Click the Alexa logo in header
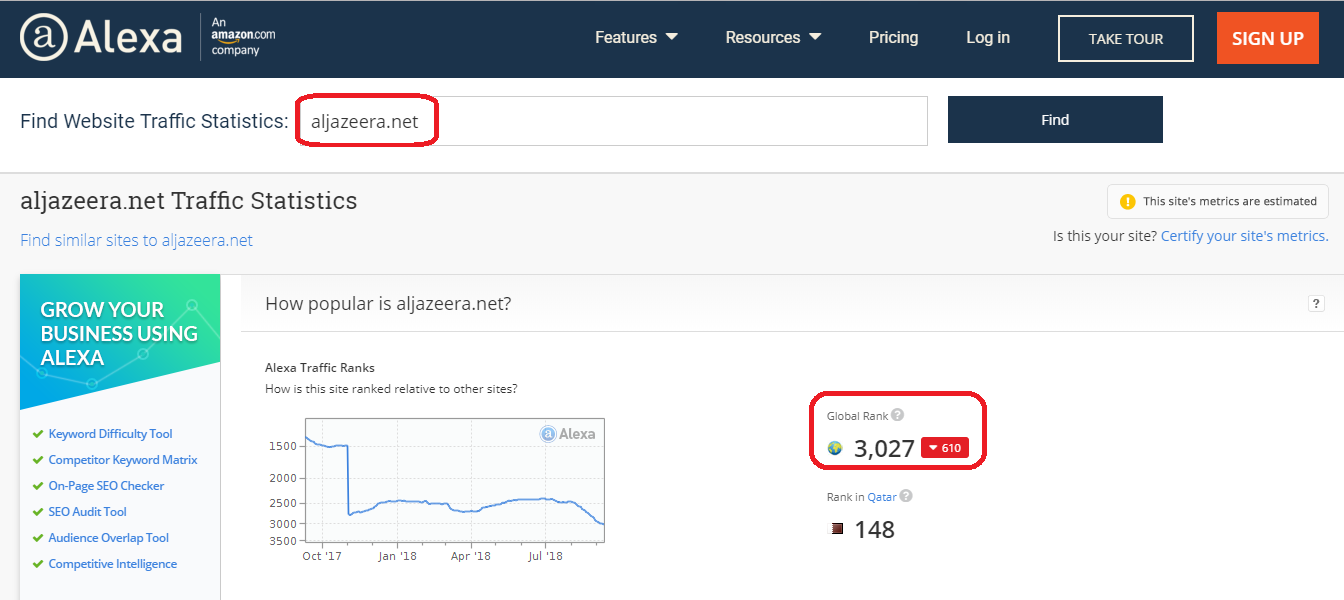This screenshot has width=1344, height=600. (x=101, y=38)
